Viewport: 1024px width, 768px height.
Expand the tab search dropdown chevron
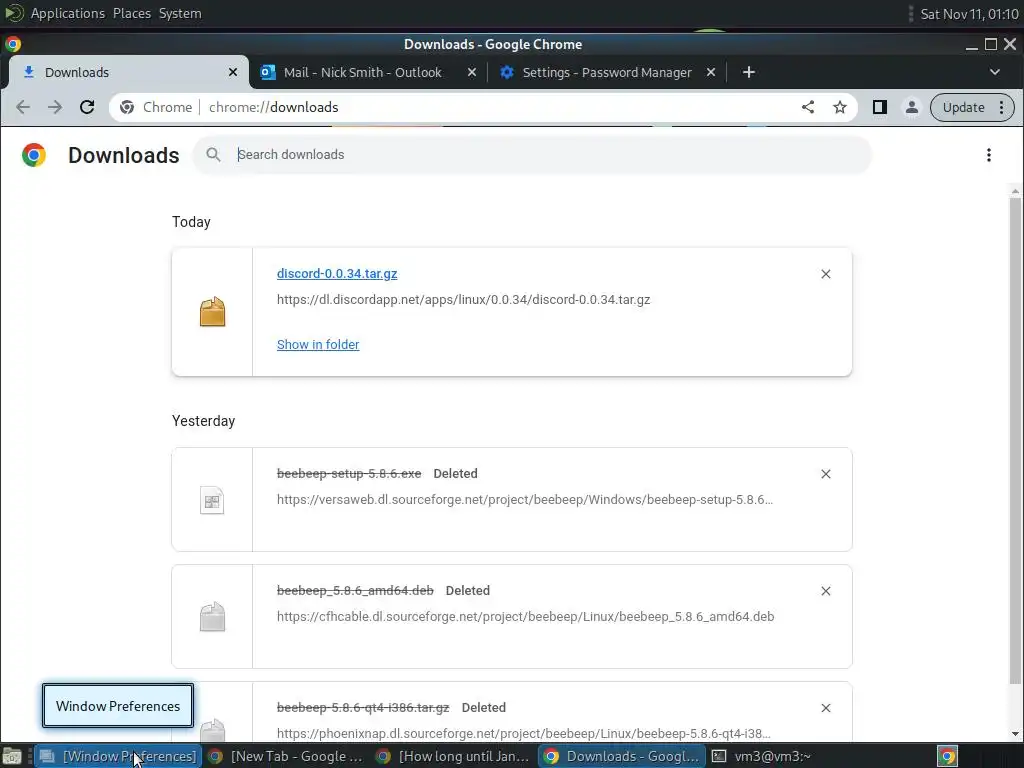coord(995,72)
